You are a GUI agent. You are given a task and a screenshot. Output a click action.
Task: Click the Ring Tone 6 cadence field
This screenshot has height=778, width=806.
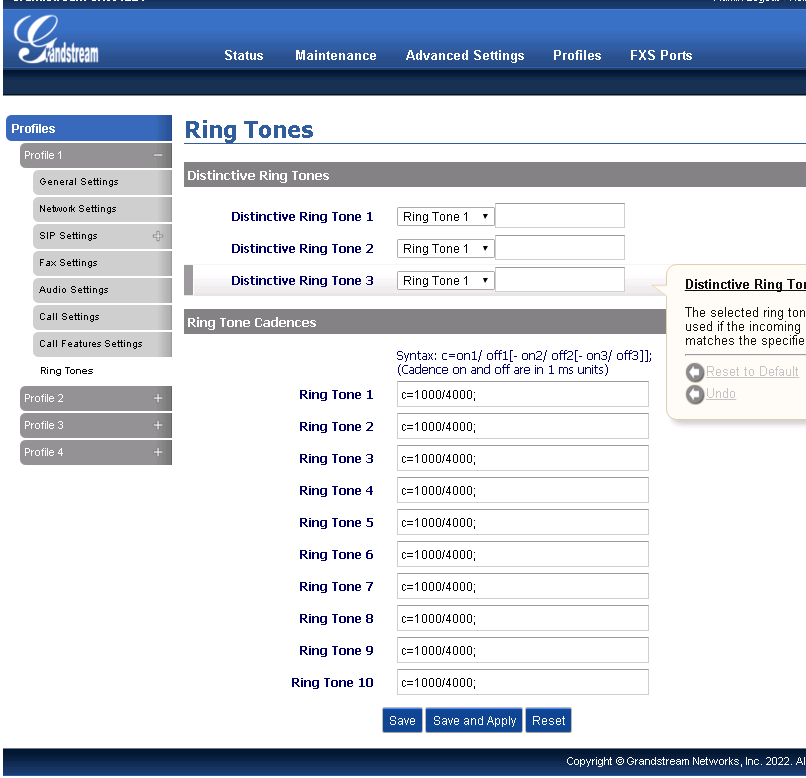(523, 554)
